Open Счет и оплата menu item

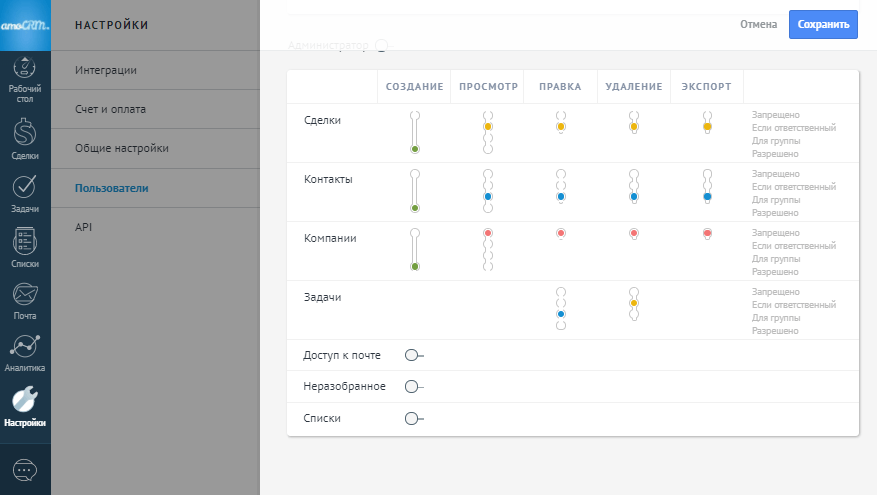point(110,109)
